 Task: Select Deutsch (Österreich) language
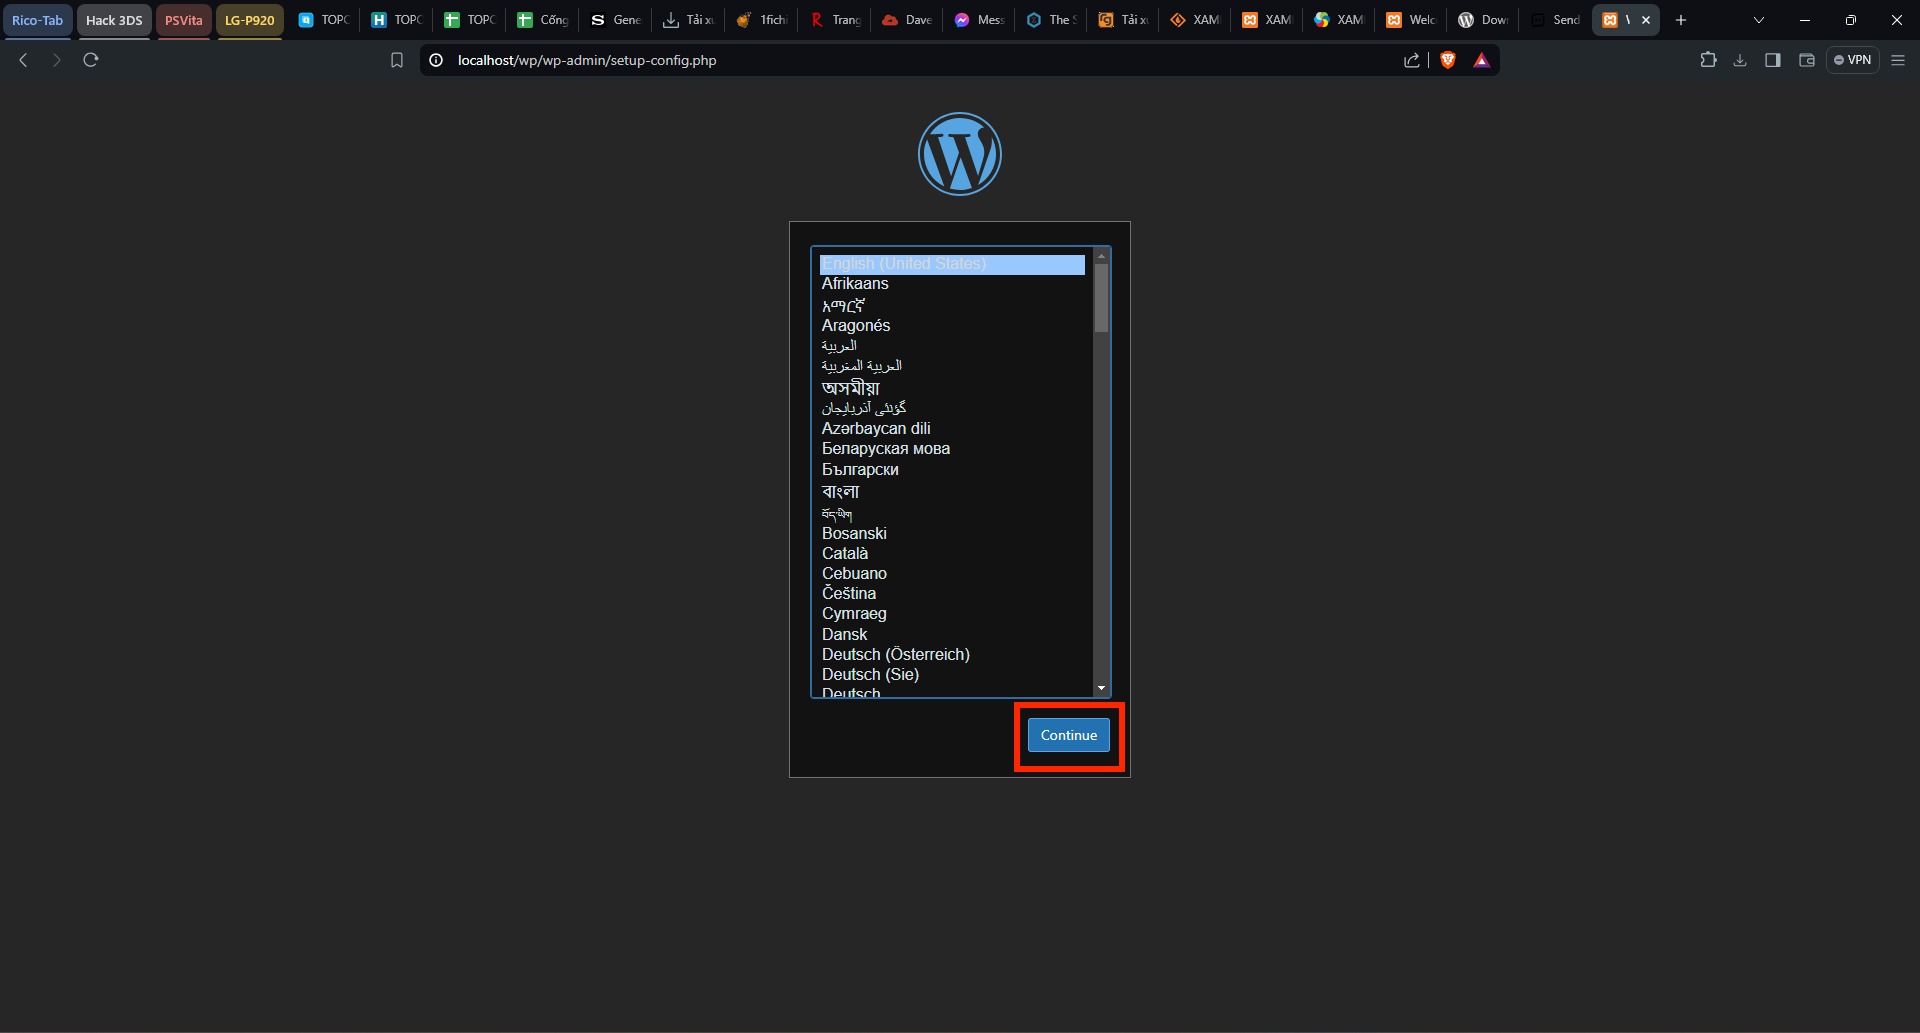click(952, 654)
